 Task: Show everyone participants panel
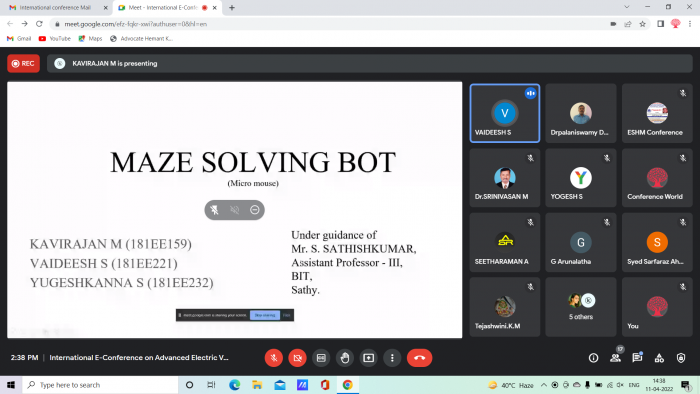point(616,357)
